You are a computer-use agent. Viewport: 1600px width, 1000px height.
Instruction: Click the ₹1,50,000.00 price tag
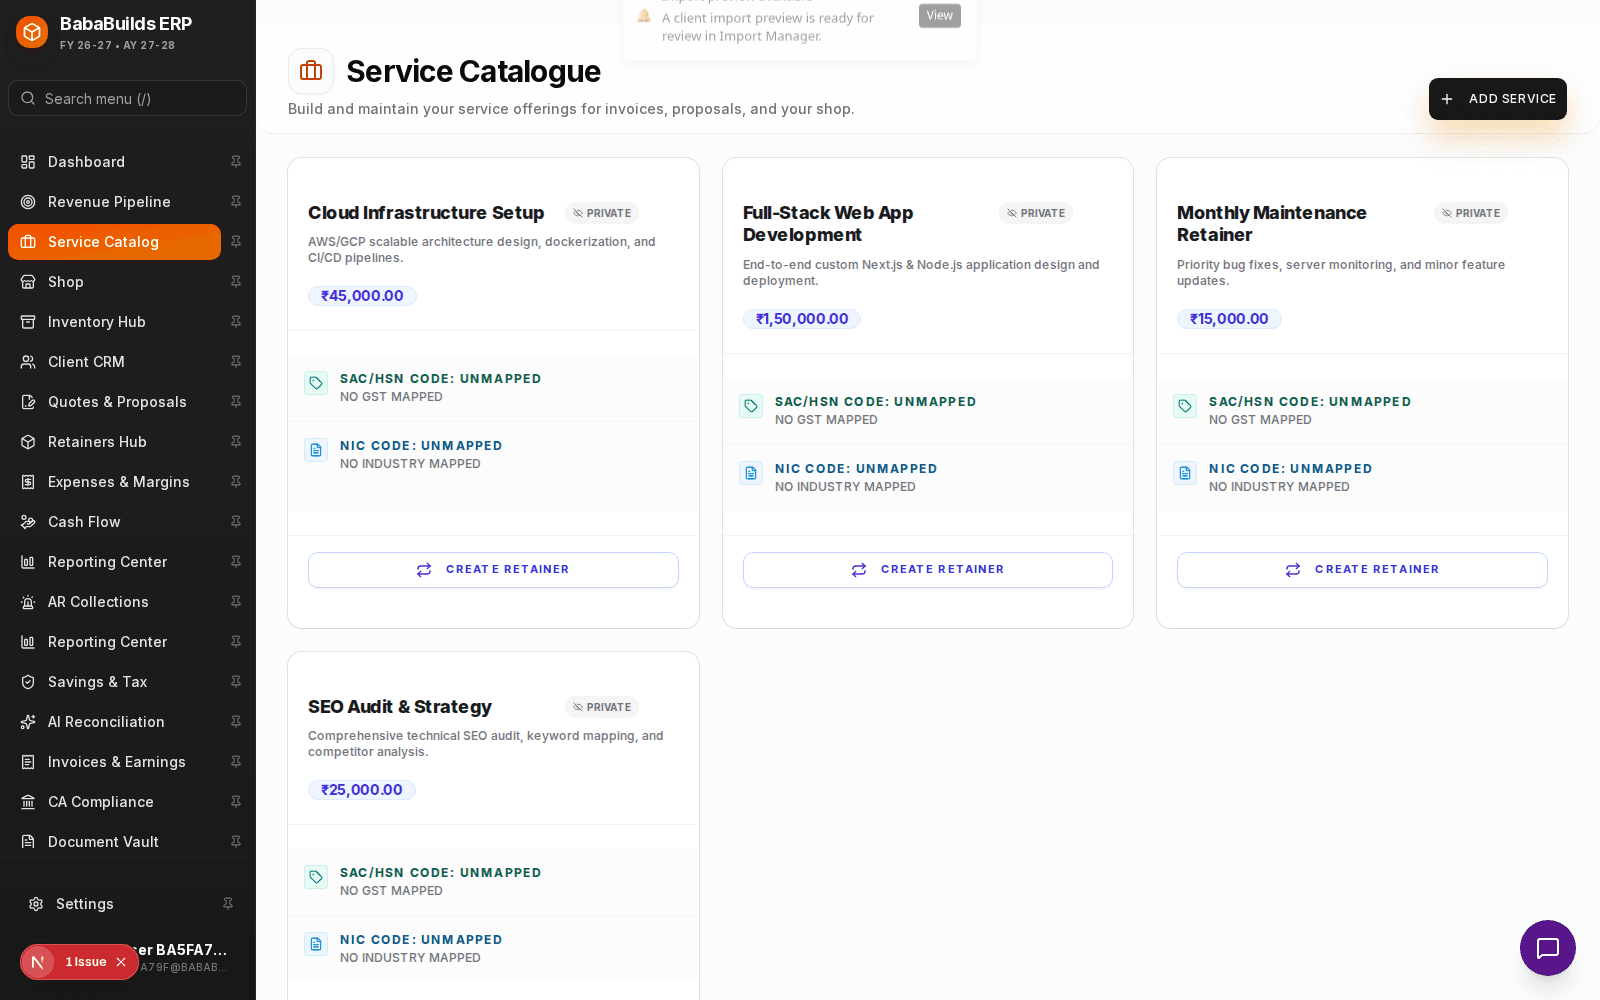(x=802, y=319)
